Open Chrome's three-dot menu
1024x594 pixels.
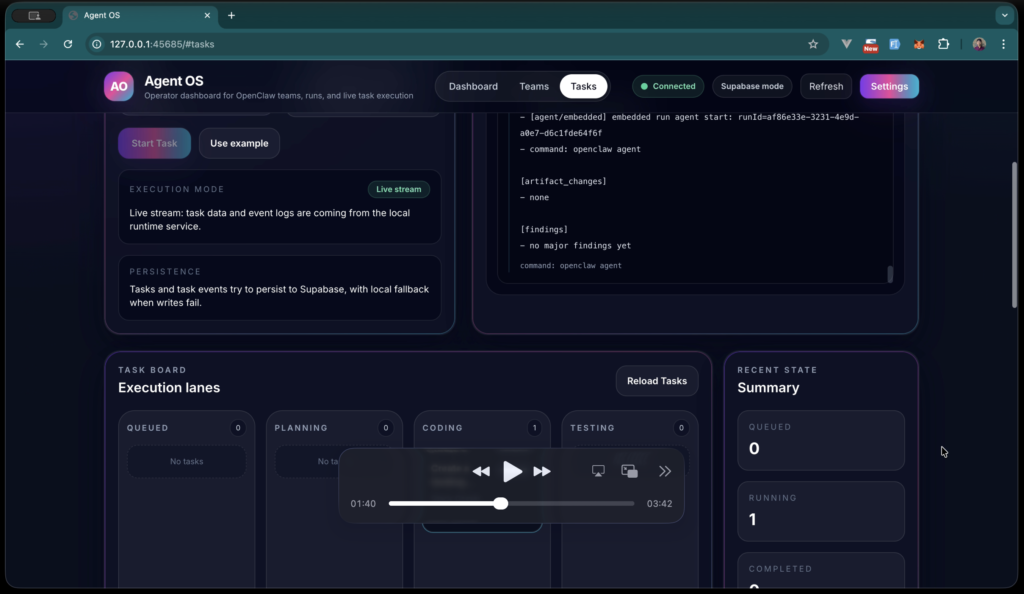tap(1003, 44)
